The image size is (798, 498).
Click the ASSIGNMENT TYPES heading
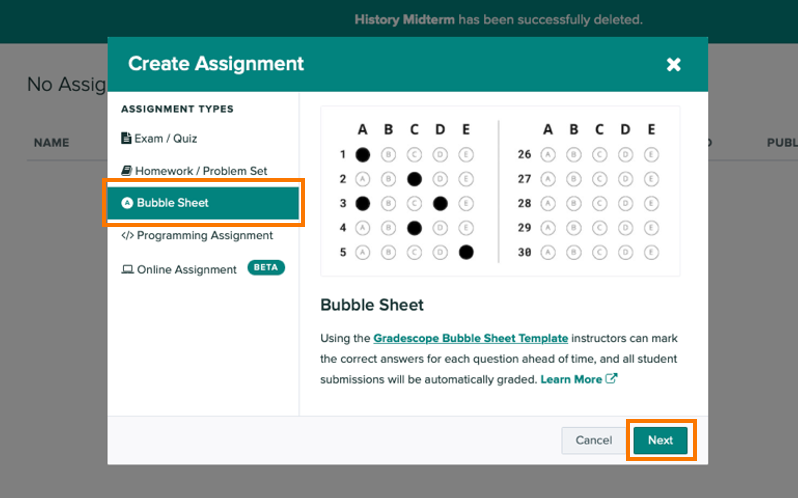pyautogui.click(x=177, y=109)
